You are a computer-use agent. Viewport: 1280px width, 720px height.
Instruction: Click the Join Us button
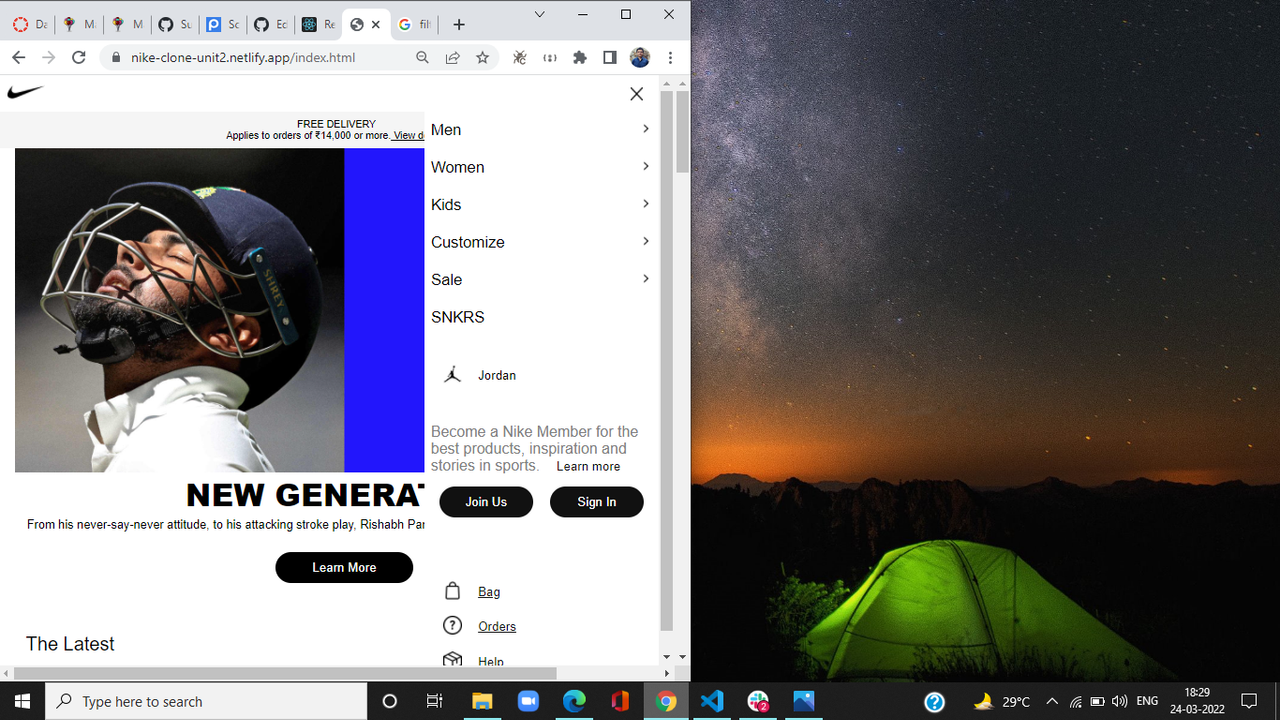pos(486,502)
